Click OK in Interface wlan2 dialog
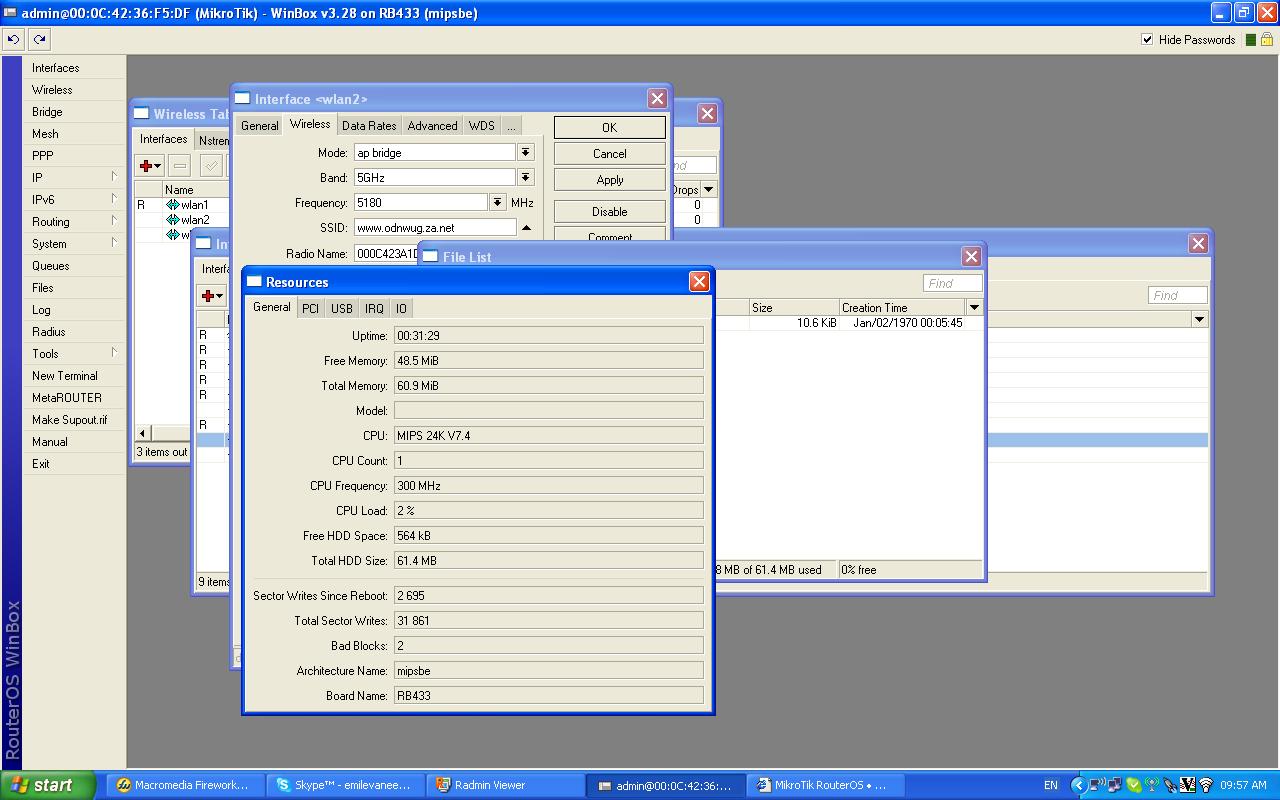The height and width of the screenshot is (800, 1280). point(610,128)
